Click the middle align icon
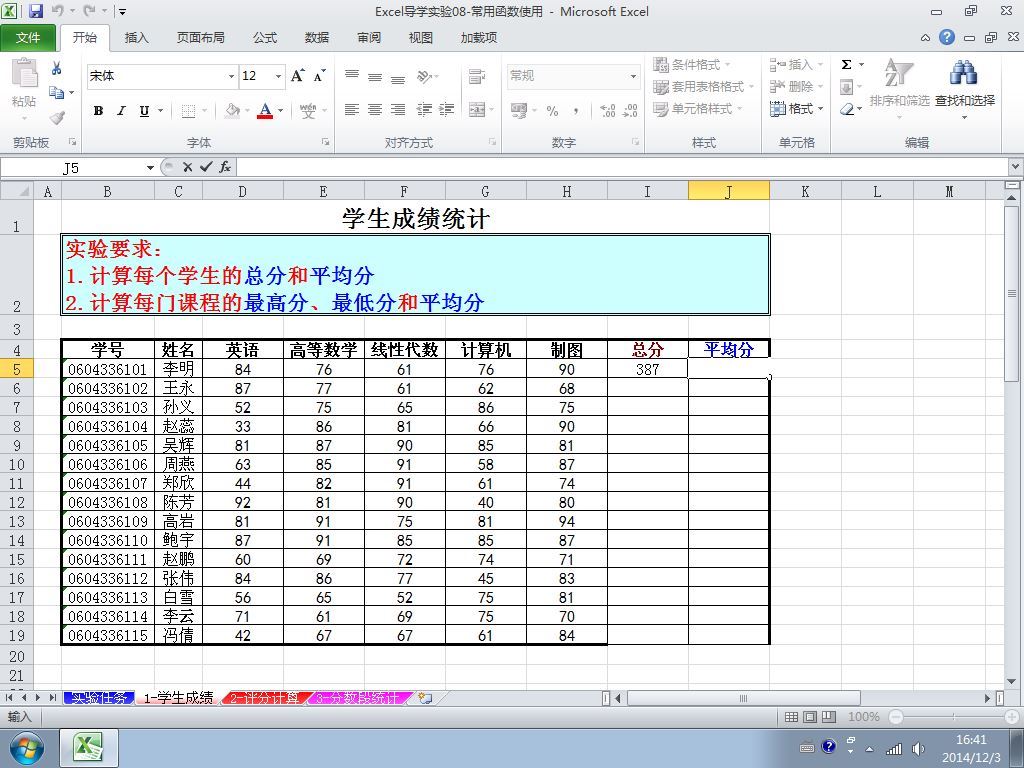 point(375,76)
